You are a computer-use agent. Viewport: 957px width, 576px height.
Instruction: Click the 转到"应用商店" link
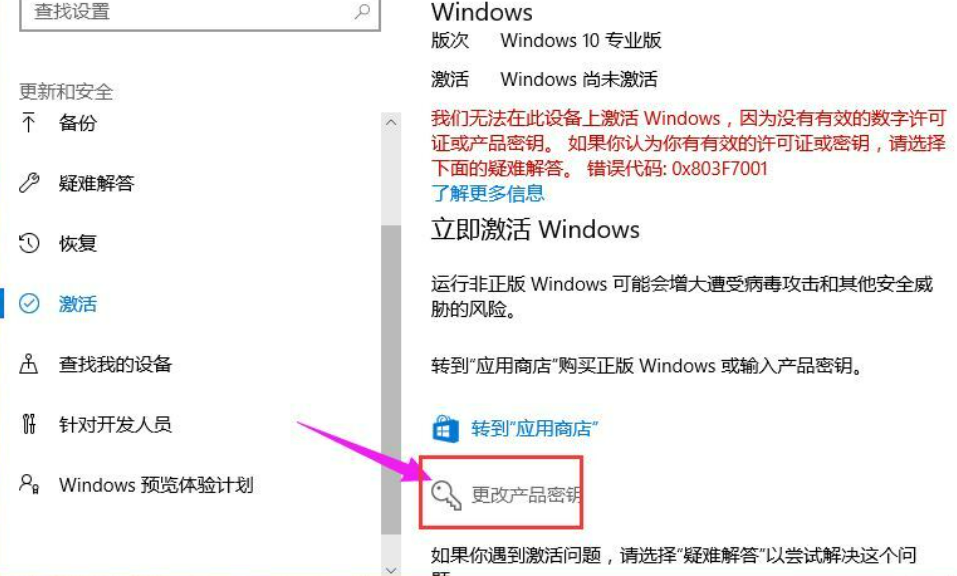tap(535, 428)
